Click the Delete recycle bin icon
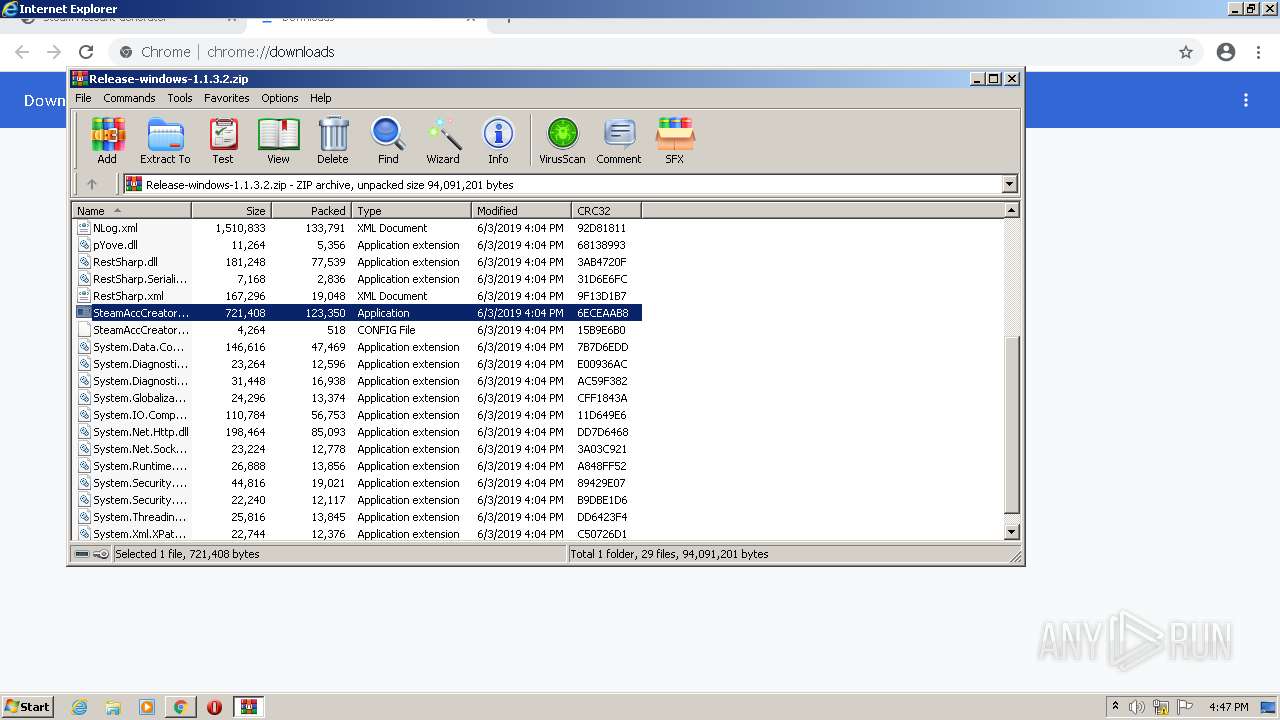The width and height of the screenshot is (1280, 720). 333,141
